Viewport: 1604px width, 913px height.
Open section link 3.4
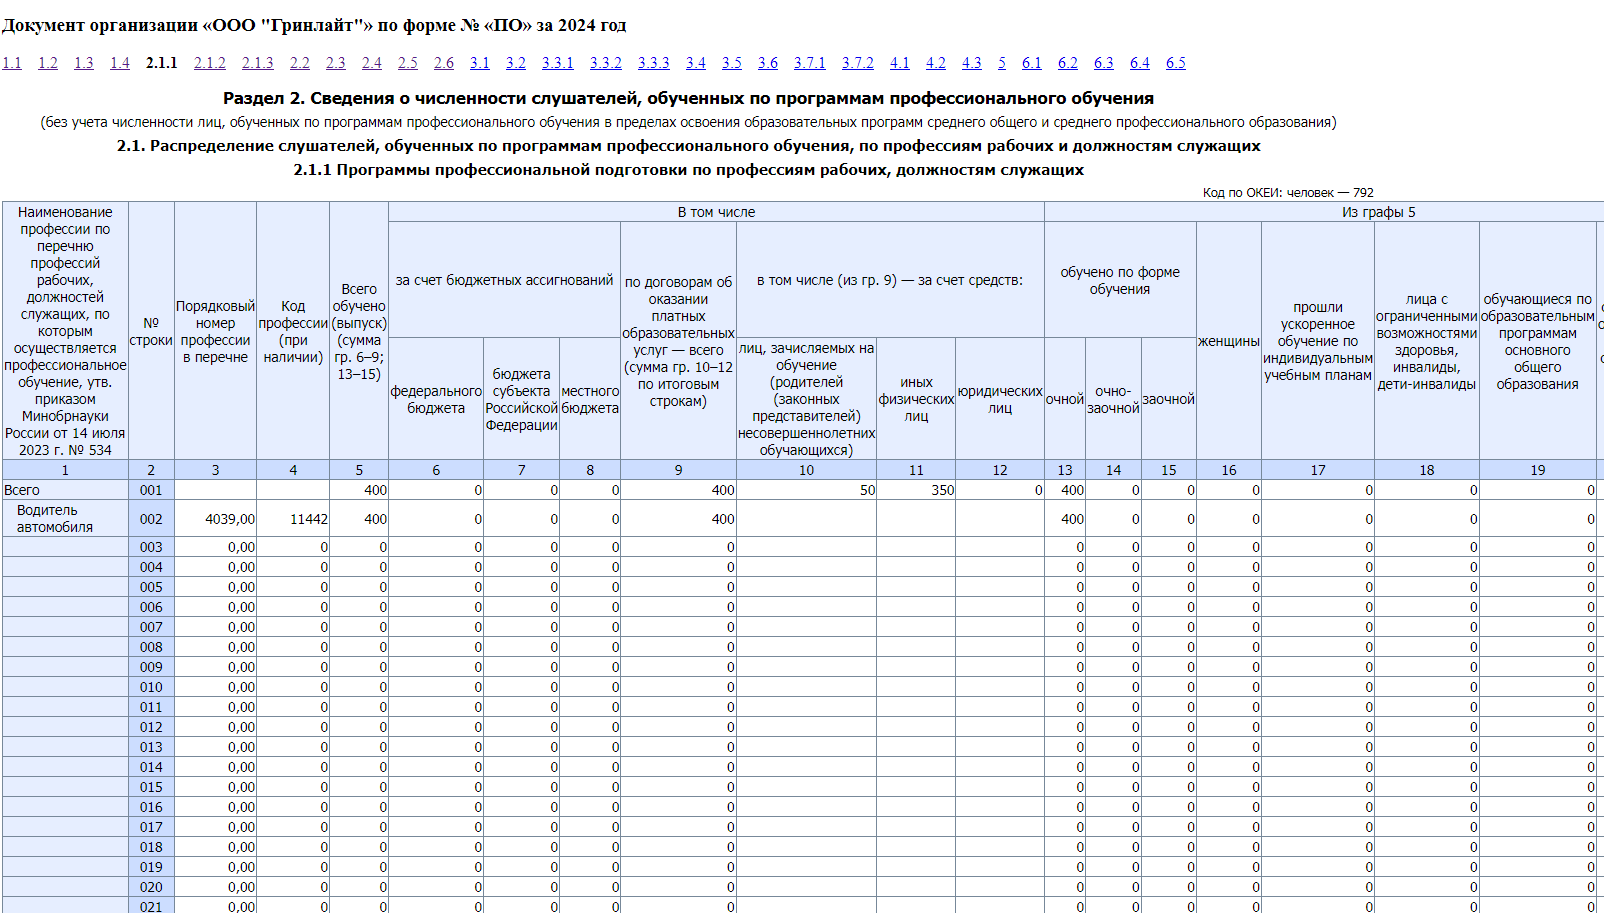point(696,63)
